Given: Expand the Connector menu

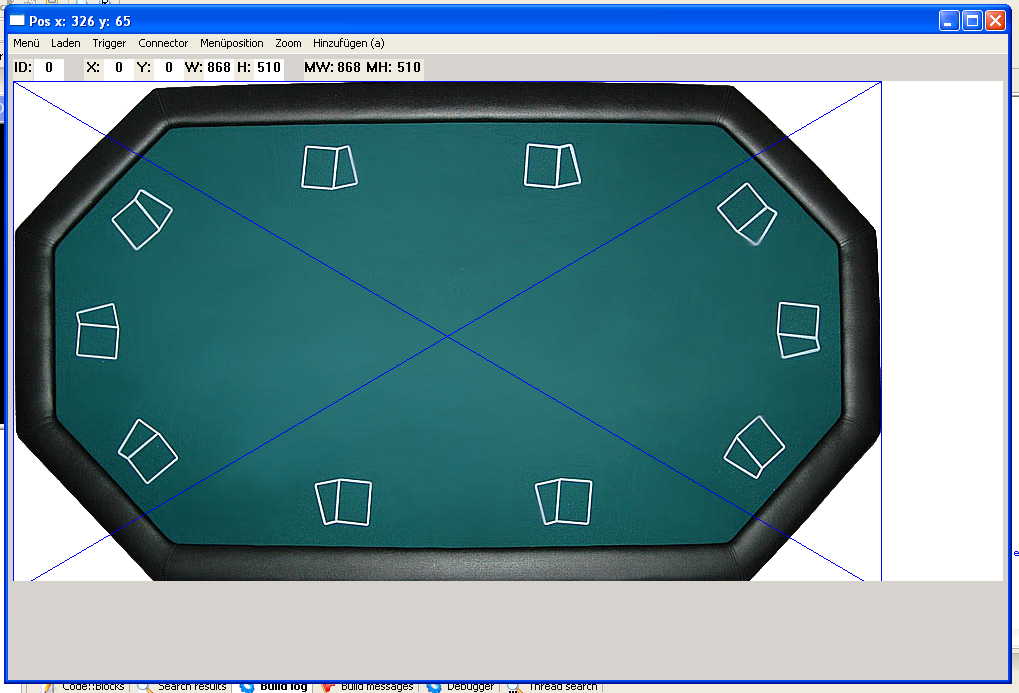Looking at the screenshot, I should pyautogui.click(x=163, y=43).
